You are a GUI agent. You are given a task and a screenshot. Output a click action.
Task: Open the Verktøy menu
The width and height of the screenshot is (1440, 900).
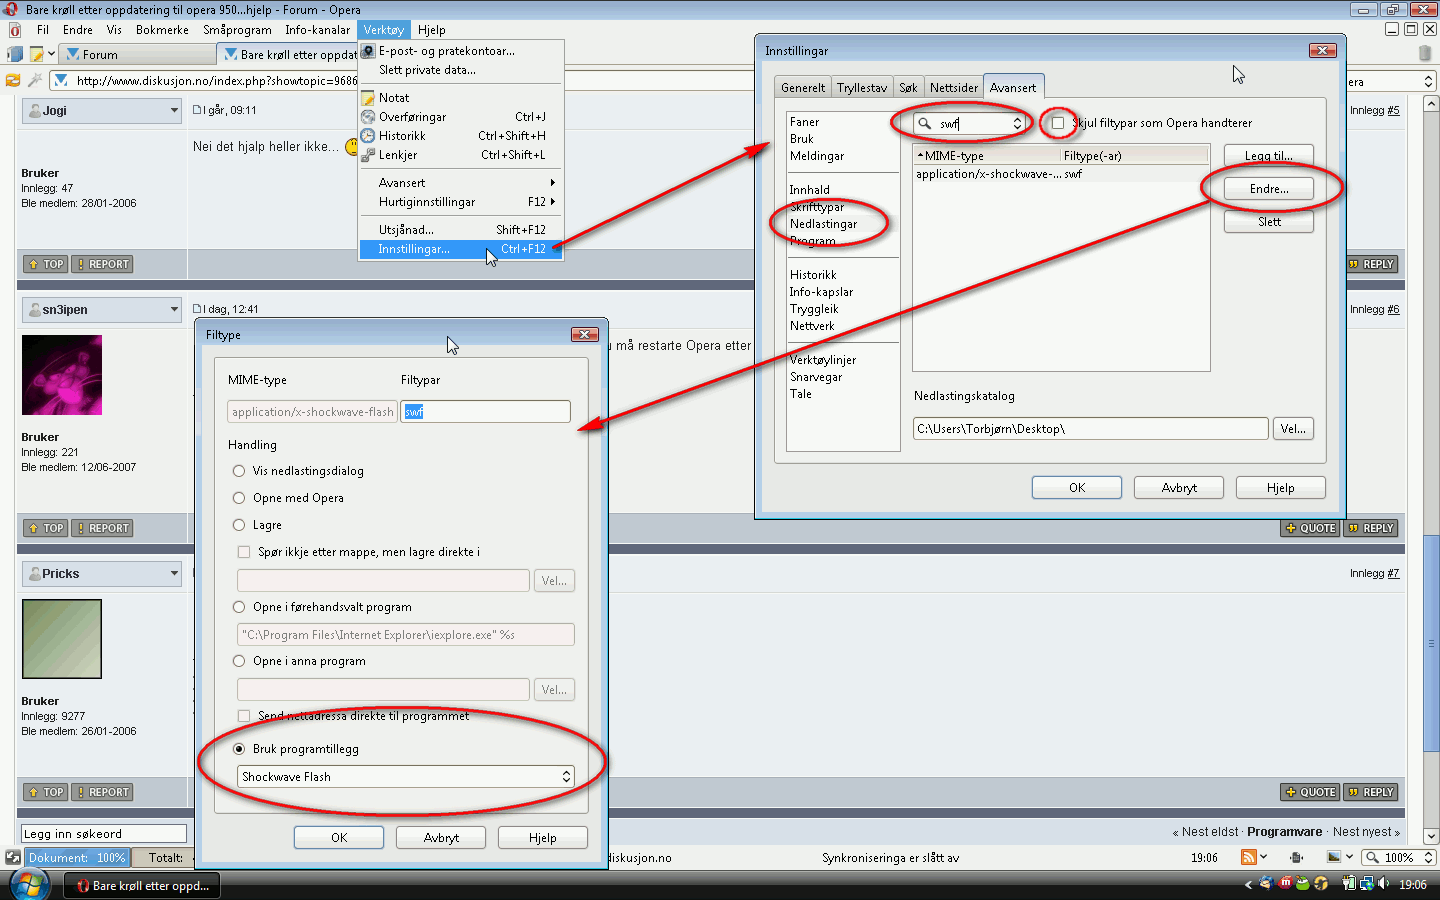point(384,30)
